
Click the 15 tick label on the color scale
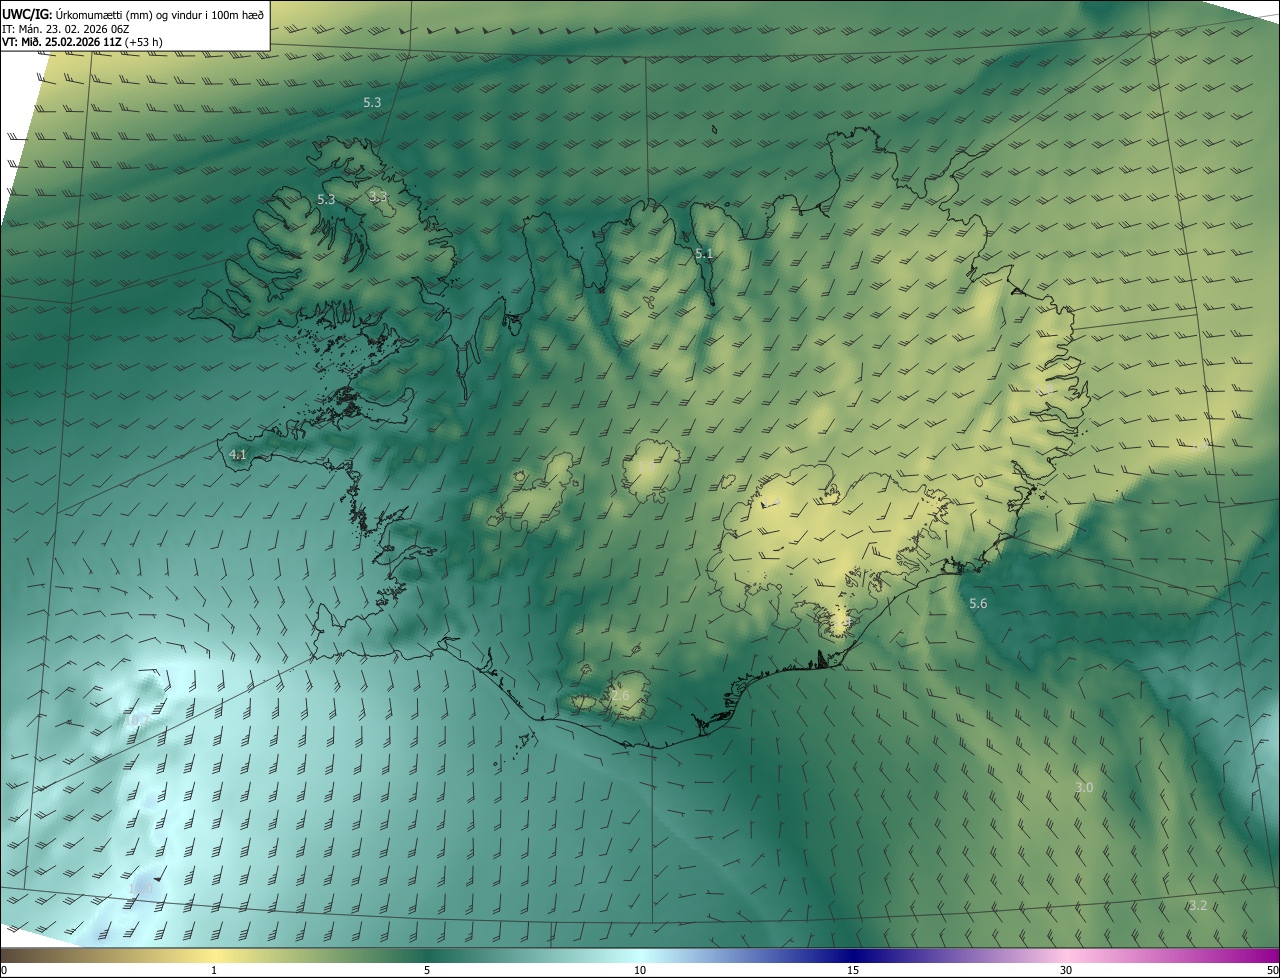coord(853,970)
